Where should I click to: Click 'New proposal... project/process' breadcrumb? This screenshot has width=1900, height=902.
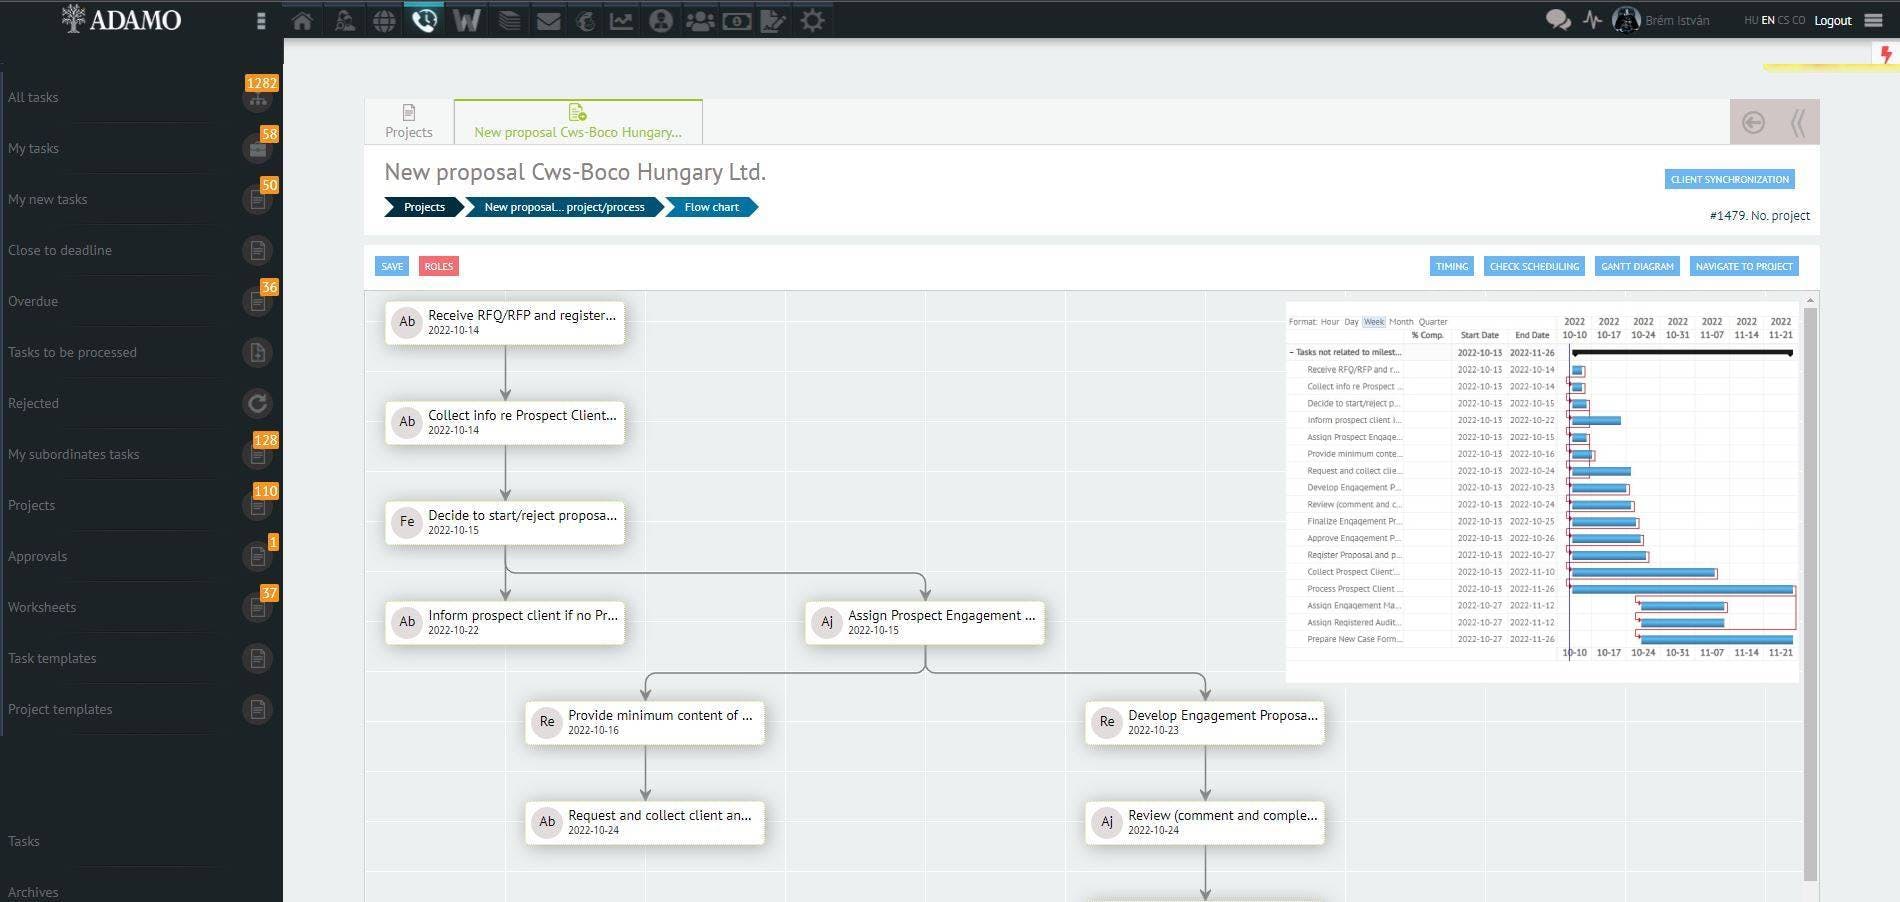564,207
